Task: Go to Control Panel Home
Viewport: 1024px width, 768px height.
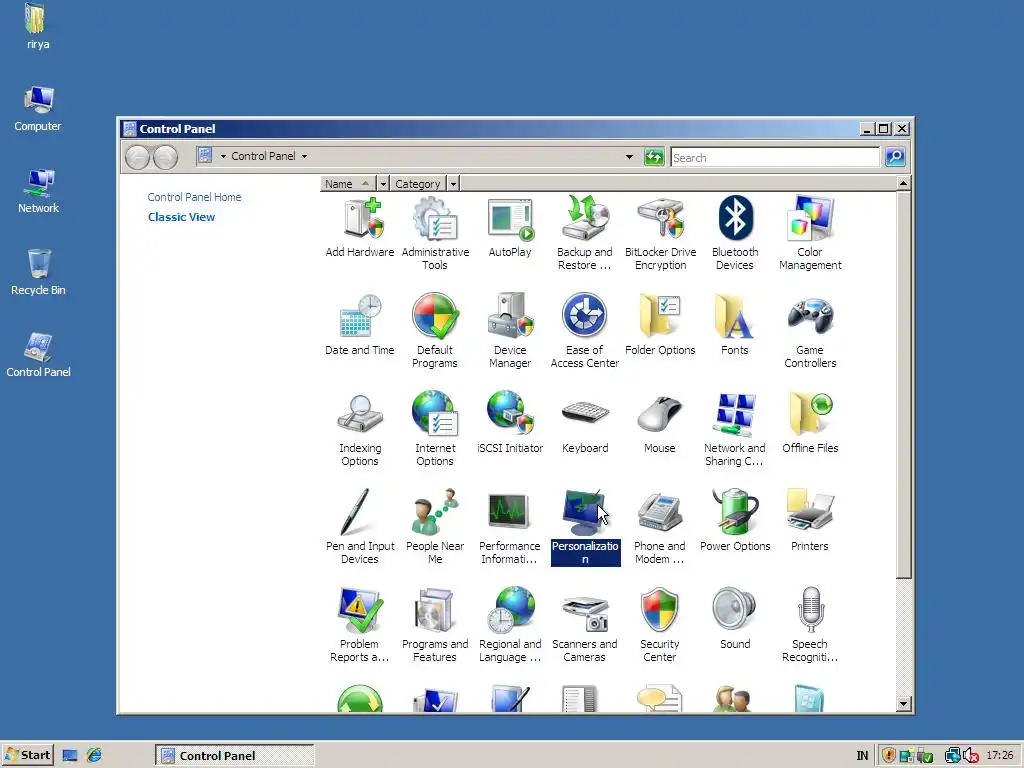Action: 194,197
